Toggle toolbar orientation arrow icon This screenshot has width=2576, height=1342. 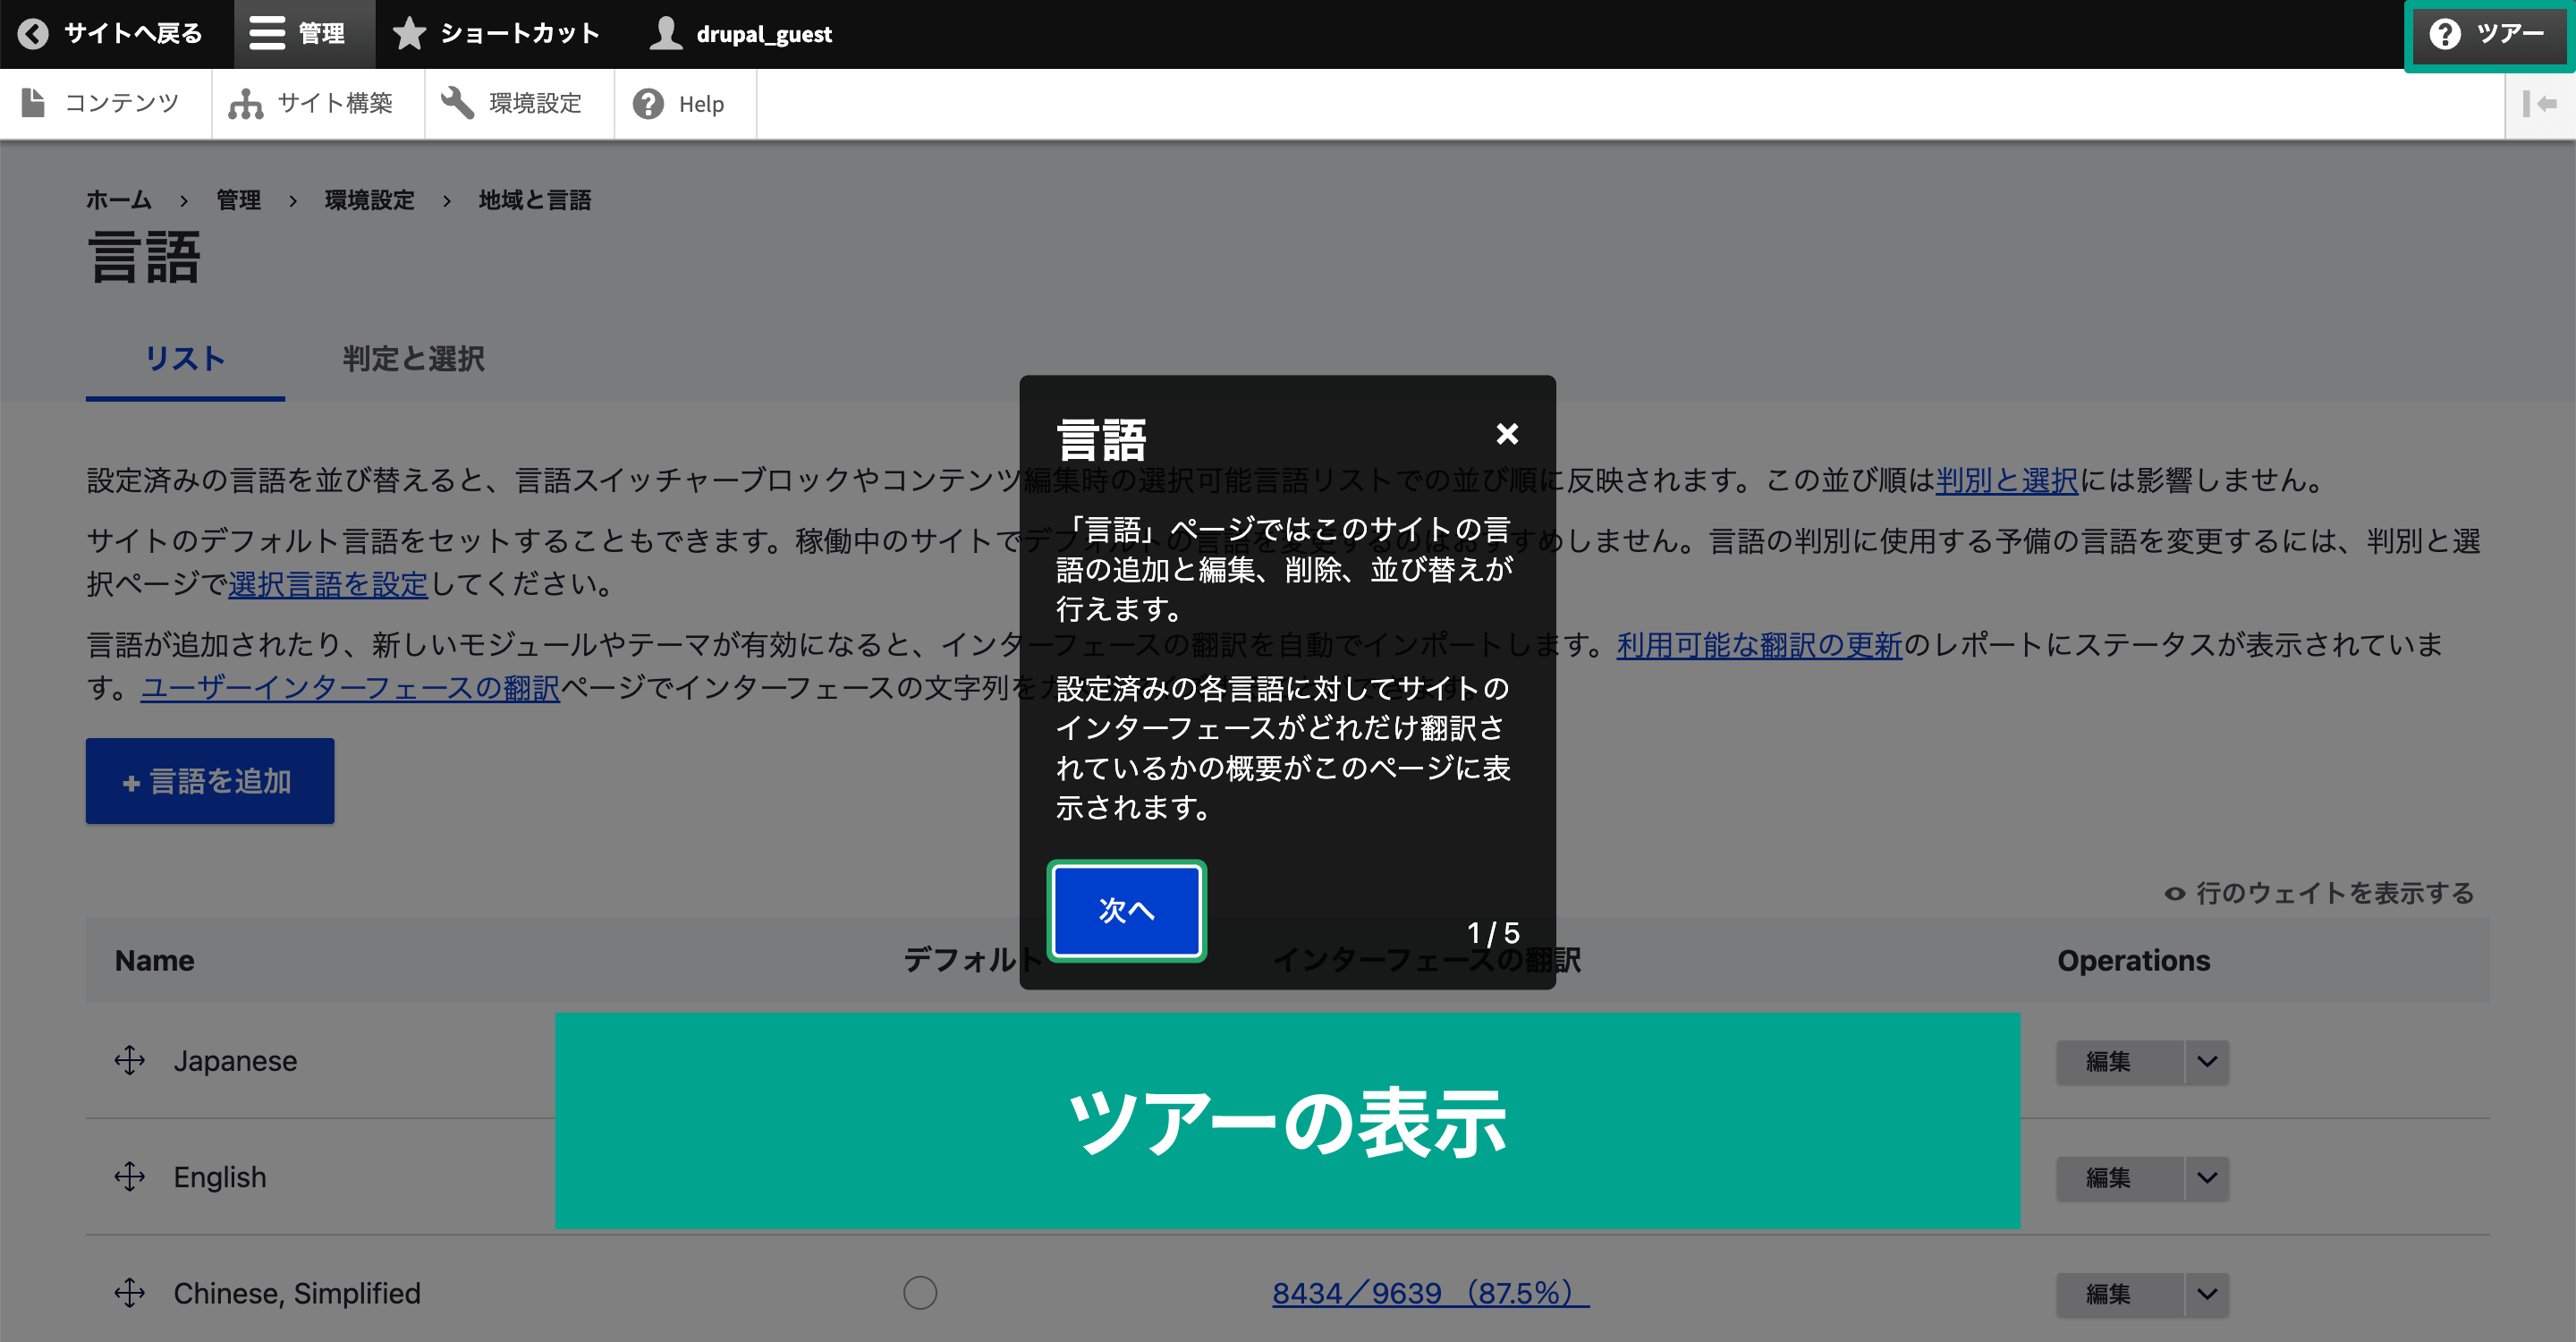tap(2539, 103)
